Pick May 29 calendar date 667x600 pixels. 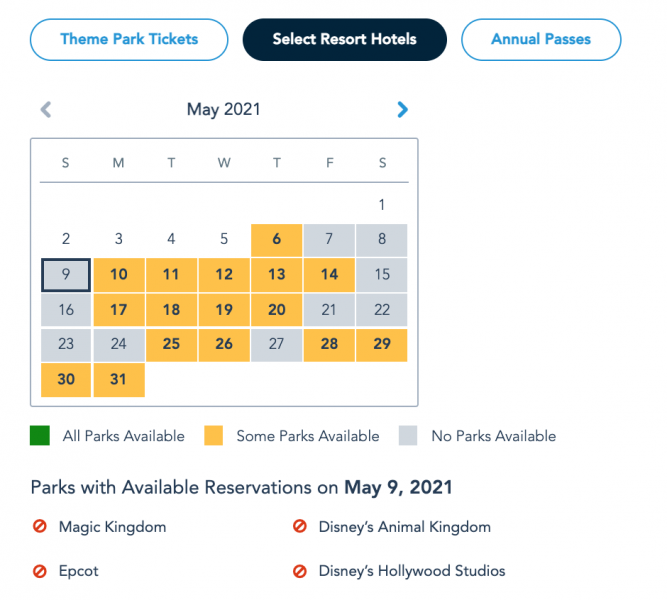(382, 345)
